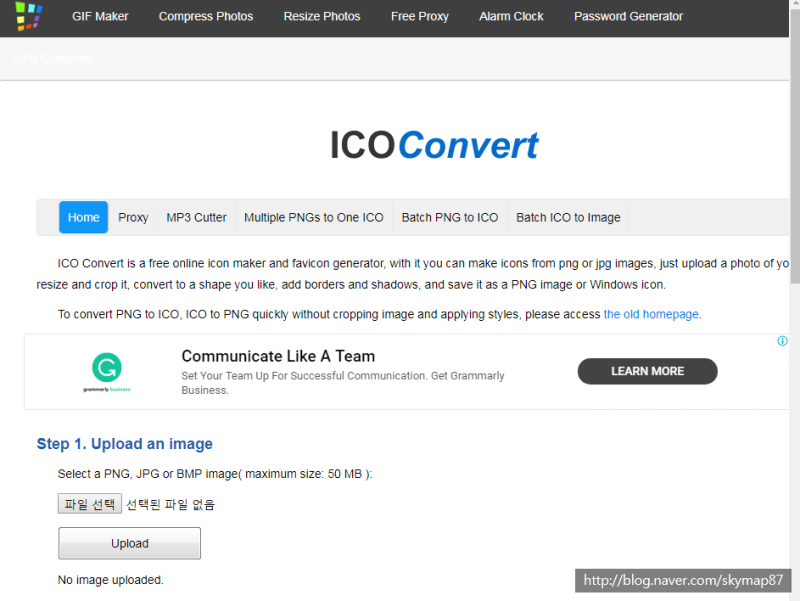This screenshot has width=800, height=601.
Task: Open the MP3 Cutter tab
Action: tap(196, 217)
